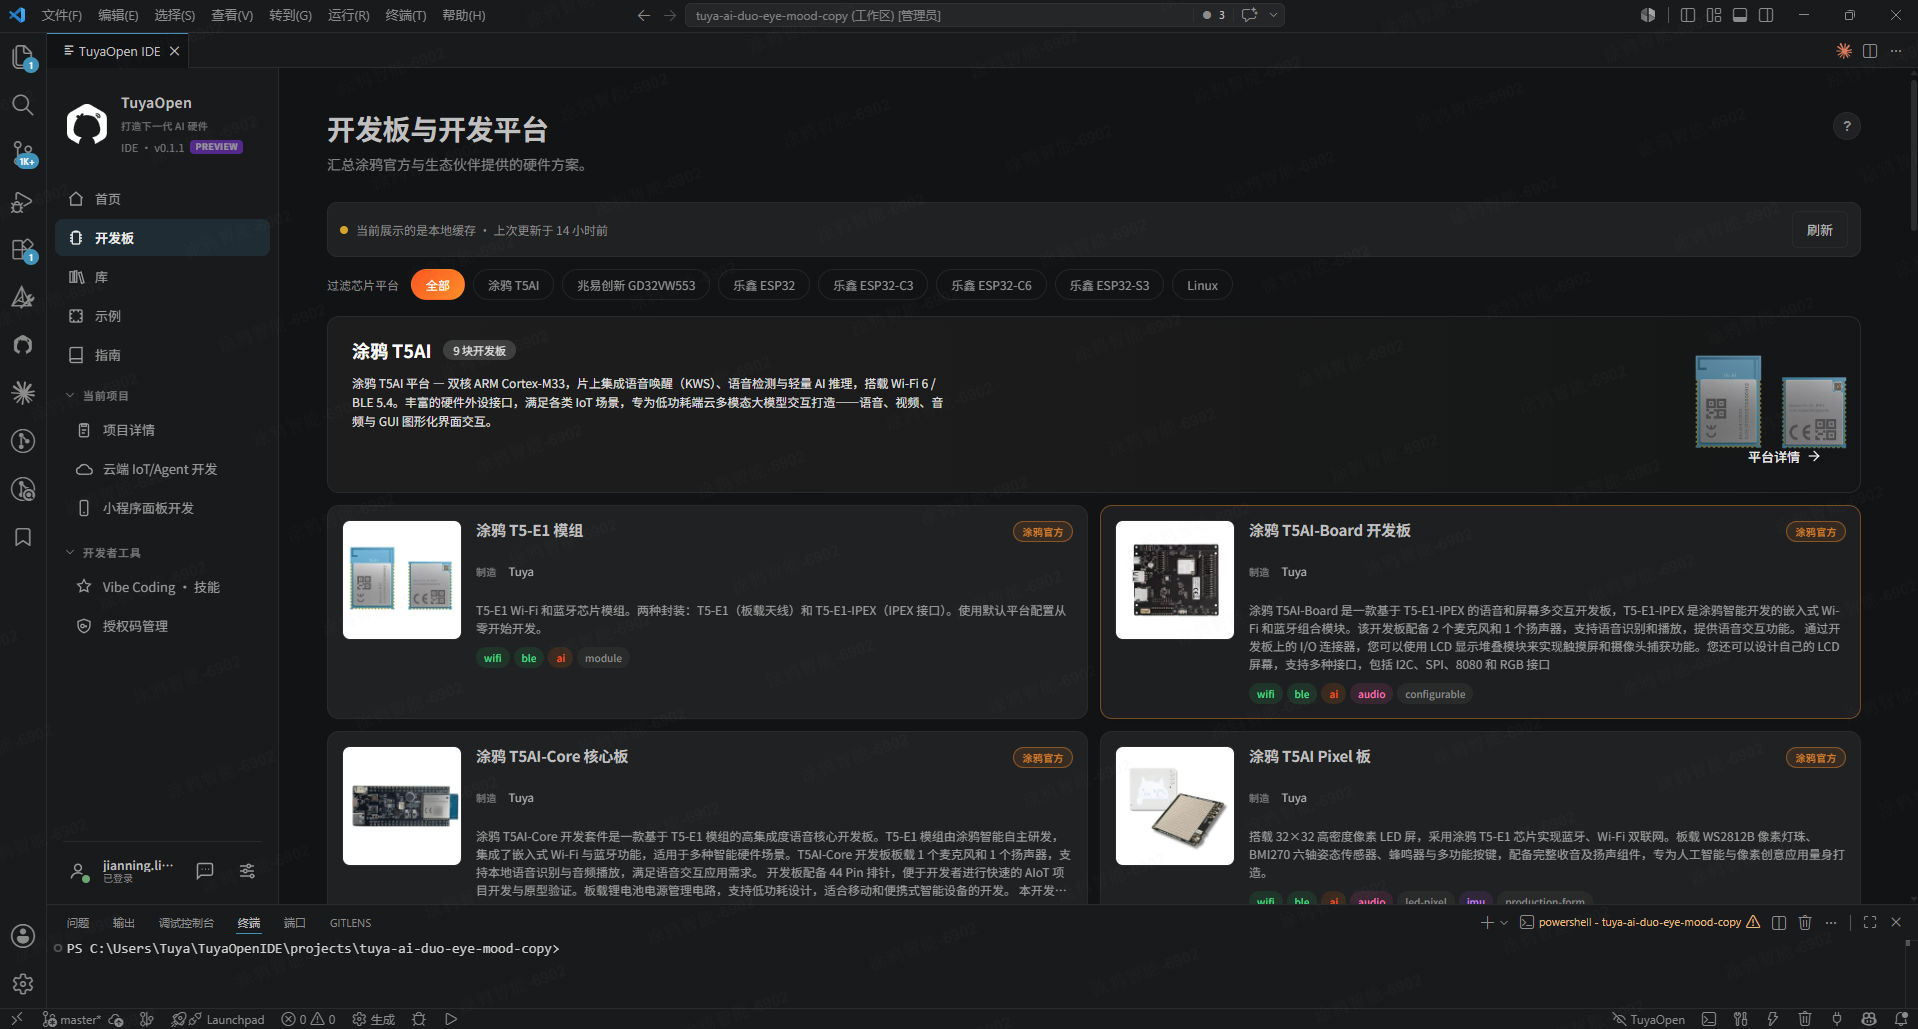The height and width of the screenshot is (1029, 1918).
Task: Open the command center chevron dropdown
Action: click(x=1274, y=15)
